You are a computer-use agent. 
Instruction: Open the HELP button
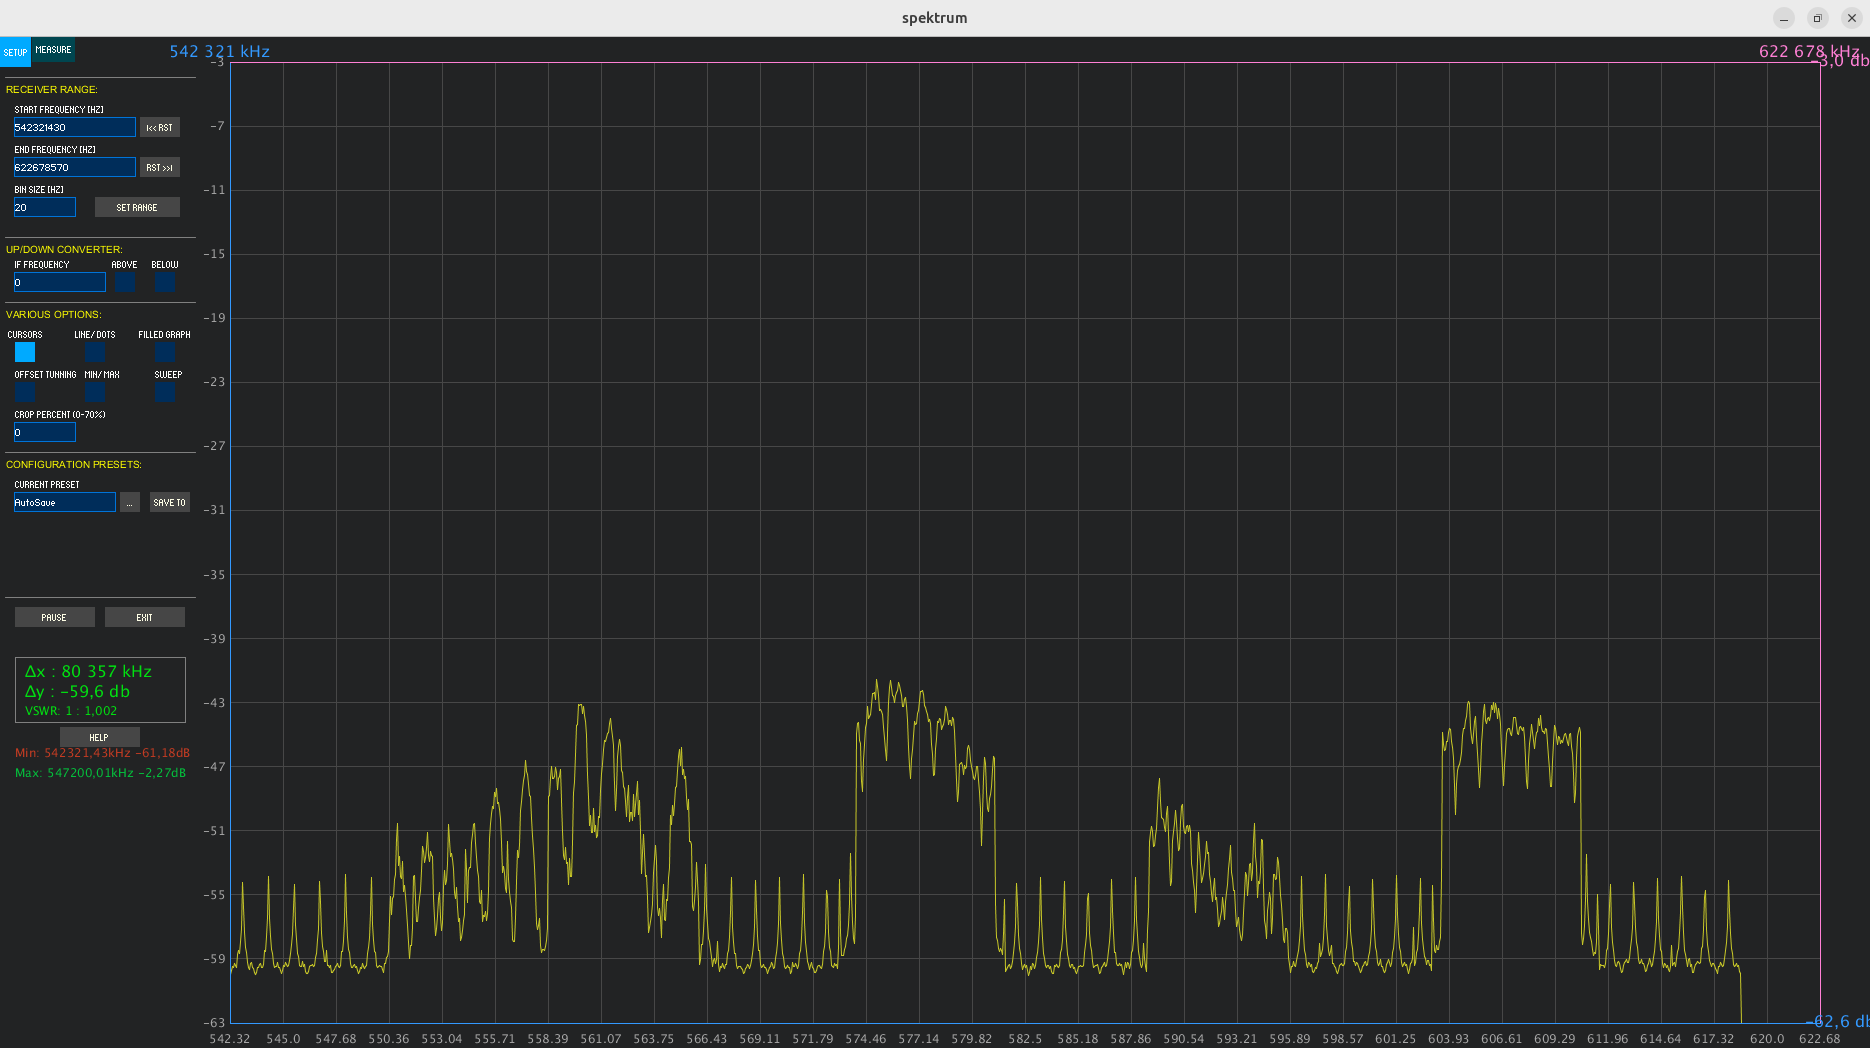(x=99, y=737)
